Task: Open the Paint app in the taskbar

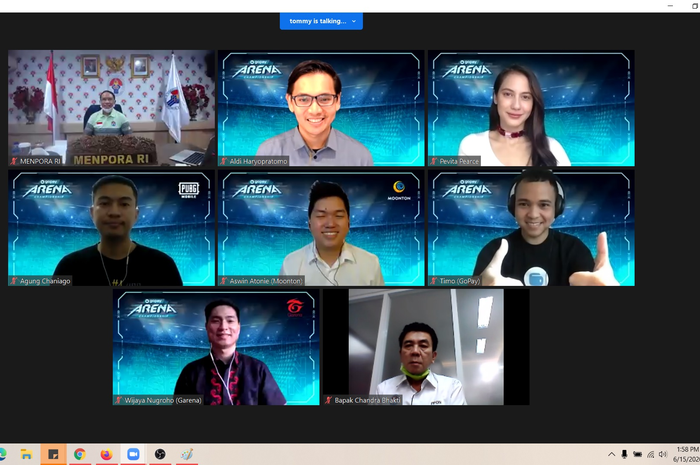Action: [x=187, y=454]
